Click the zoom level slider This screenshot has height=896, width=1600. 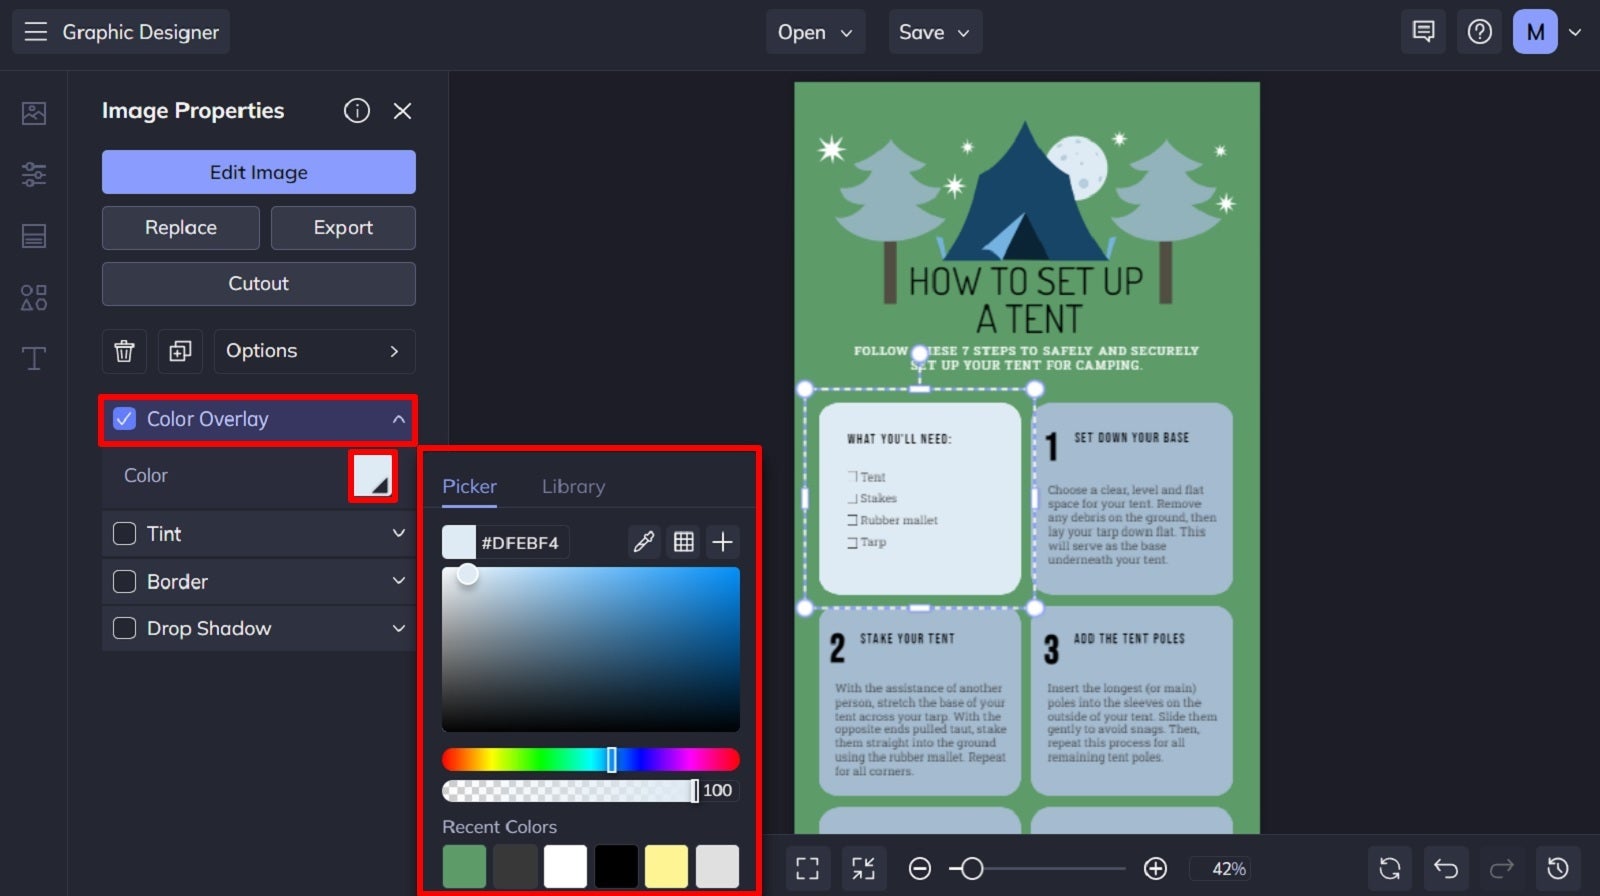coord(1037,868)
